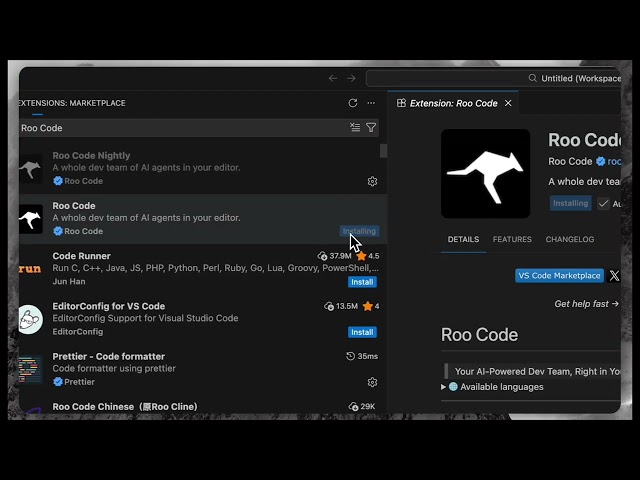Clear the extensions search results icon

pos(355,128)
